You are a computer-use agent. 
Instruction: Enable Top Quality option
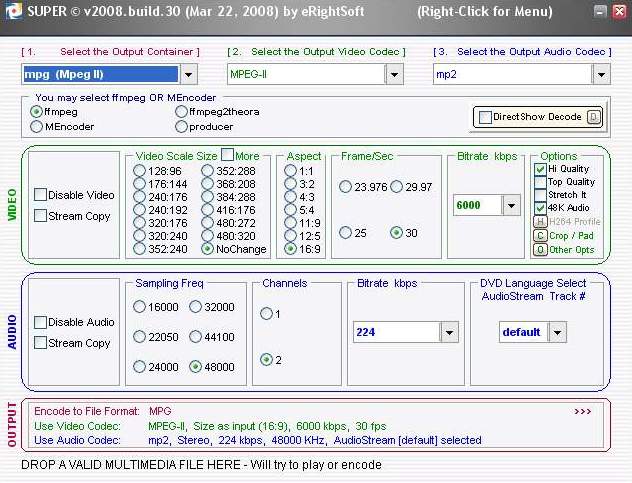pyautogui.click(x=540, y=182)
